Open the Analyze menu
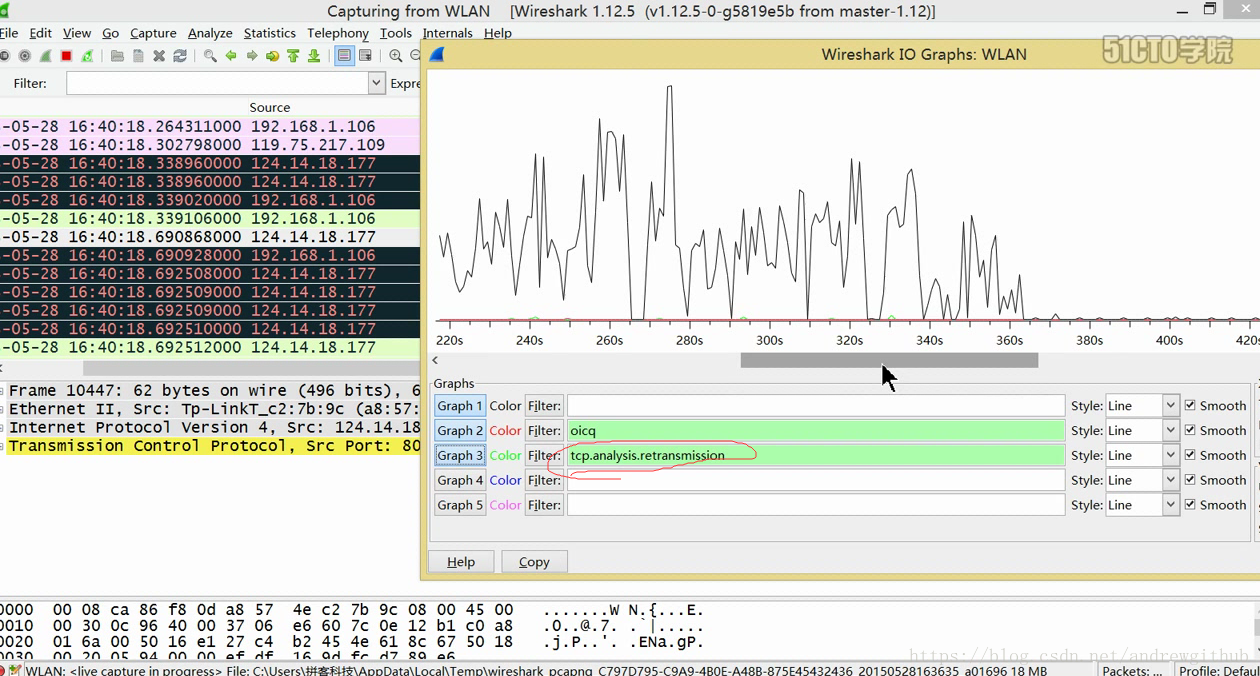Screen dimensions: 1260x676 (210, 33)
